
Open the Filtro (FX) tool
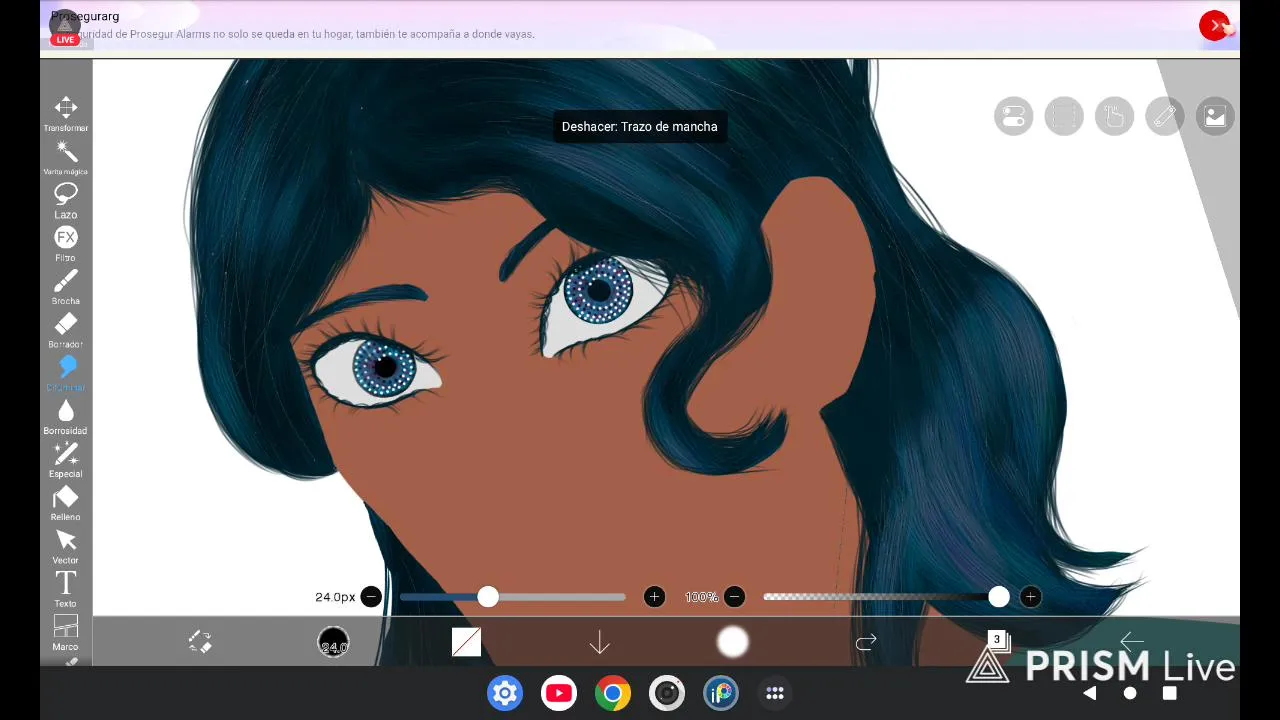coord(66,244)
